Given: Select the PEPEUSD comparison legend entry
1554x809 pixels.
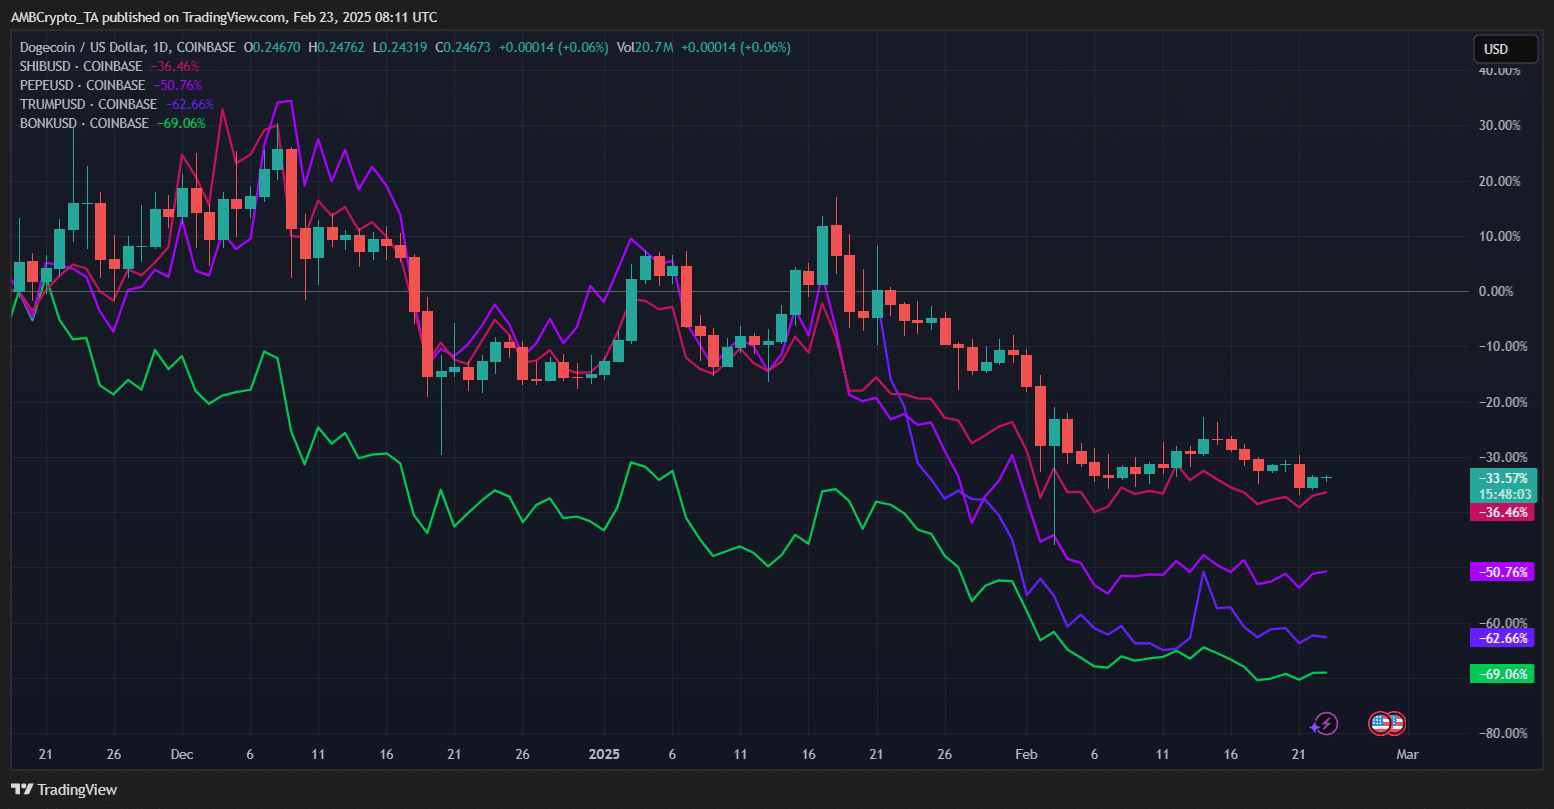Looking at the screenshot, I should 82,85.
